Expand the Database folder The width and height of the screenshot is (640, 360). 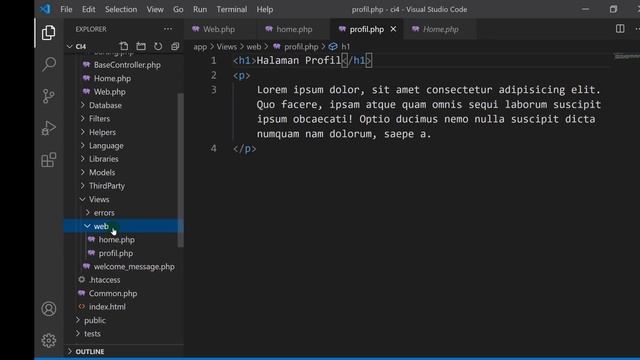105,105
